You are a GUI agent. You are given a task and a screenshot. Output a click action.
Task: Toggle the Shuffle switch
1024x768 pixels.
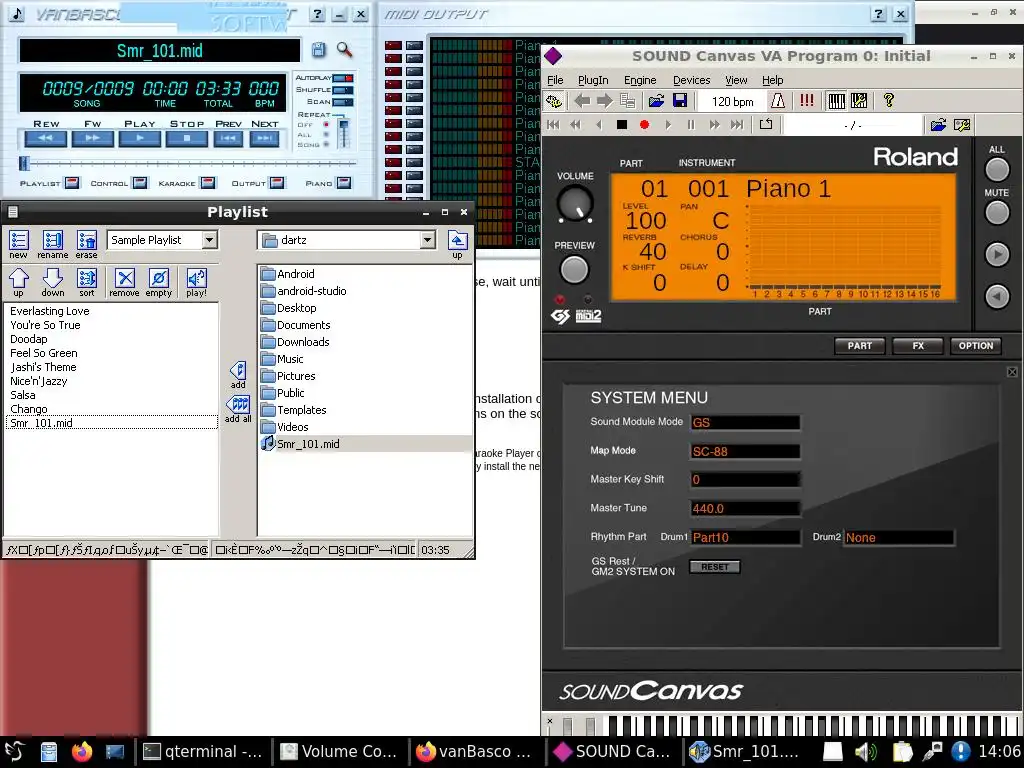click(343, 90)
